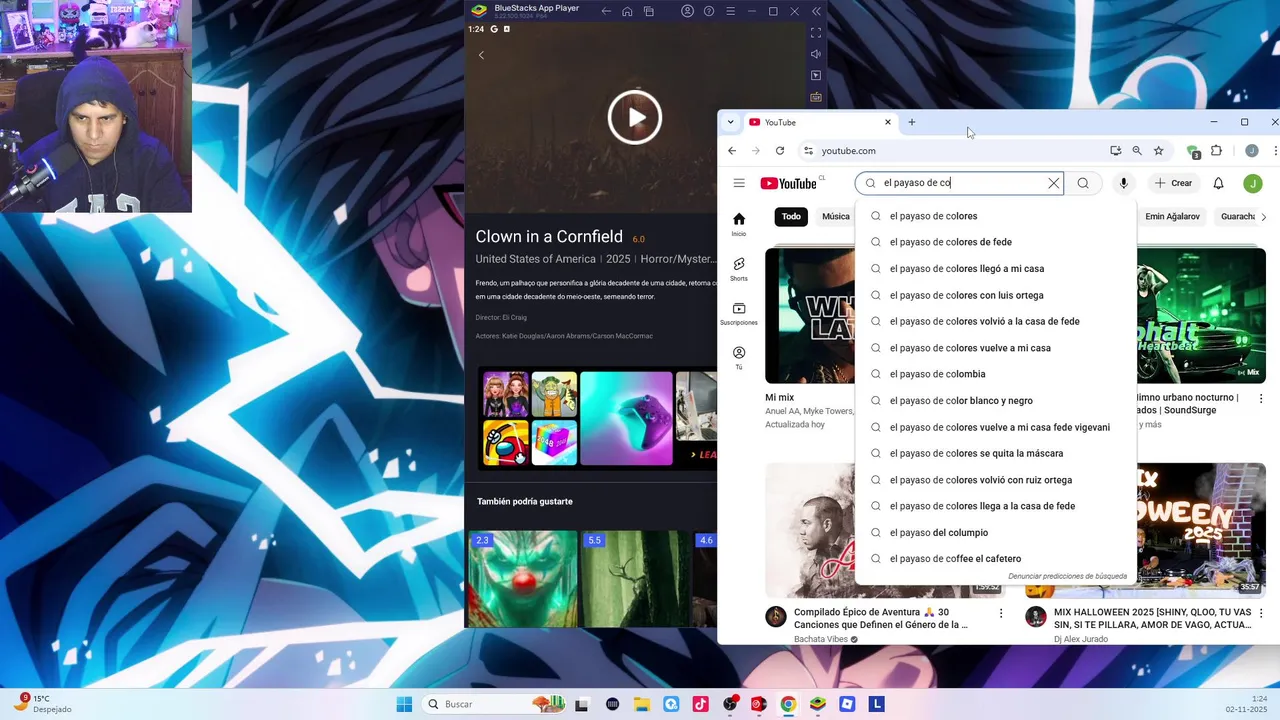Image resolution: width=1280 pixels, height=720 pixels.
Task: Open the Crear button
Action: pos(1173,183)
